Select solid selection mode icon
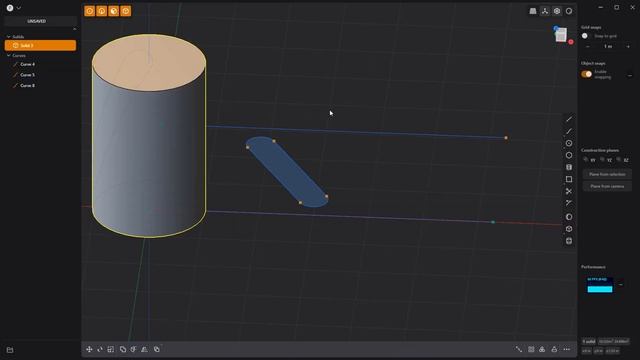The width and height of the screenshot is (640, 360). [x=126, y=11]
